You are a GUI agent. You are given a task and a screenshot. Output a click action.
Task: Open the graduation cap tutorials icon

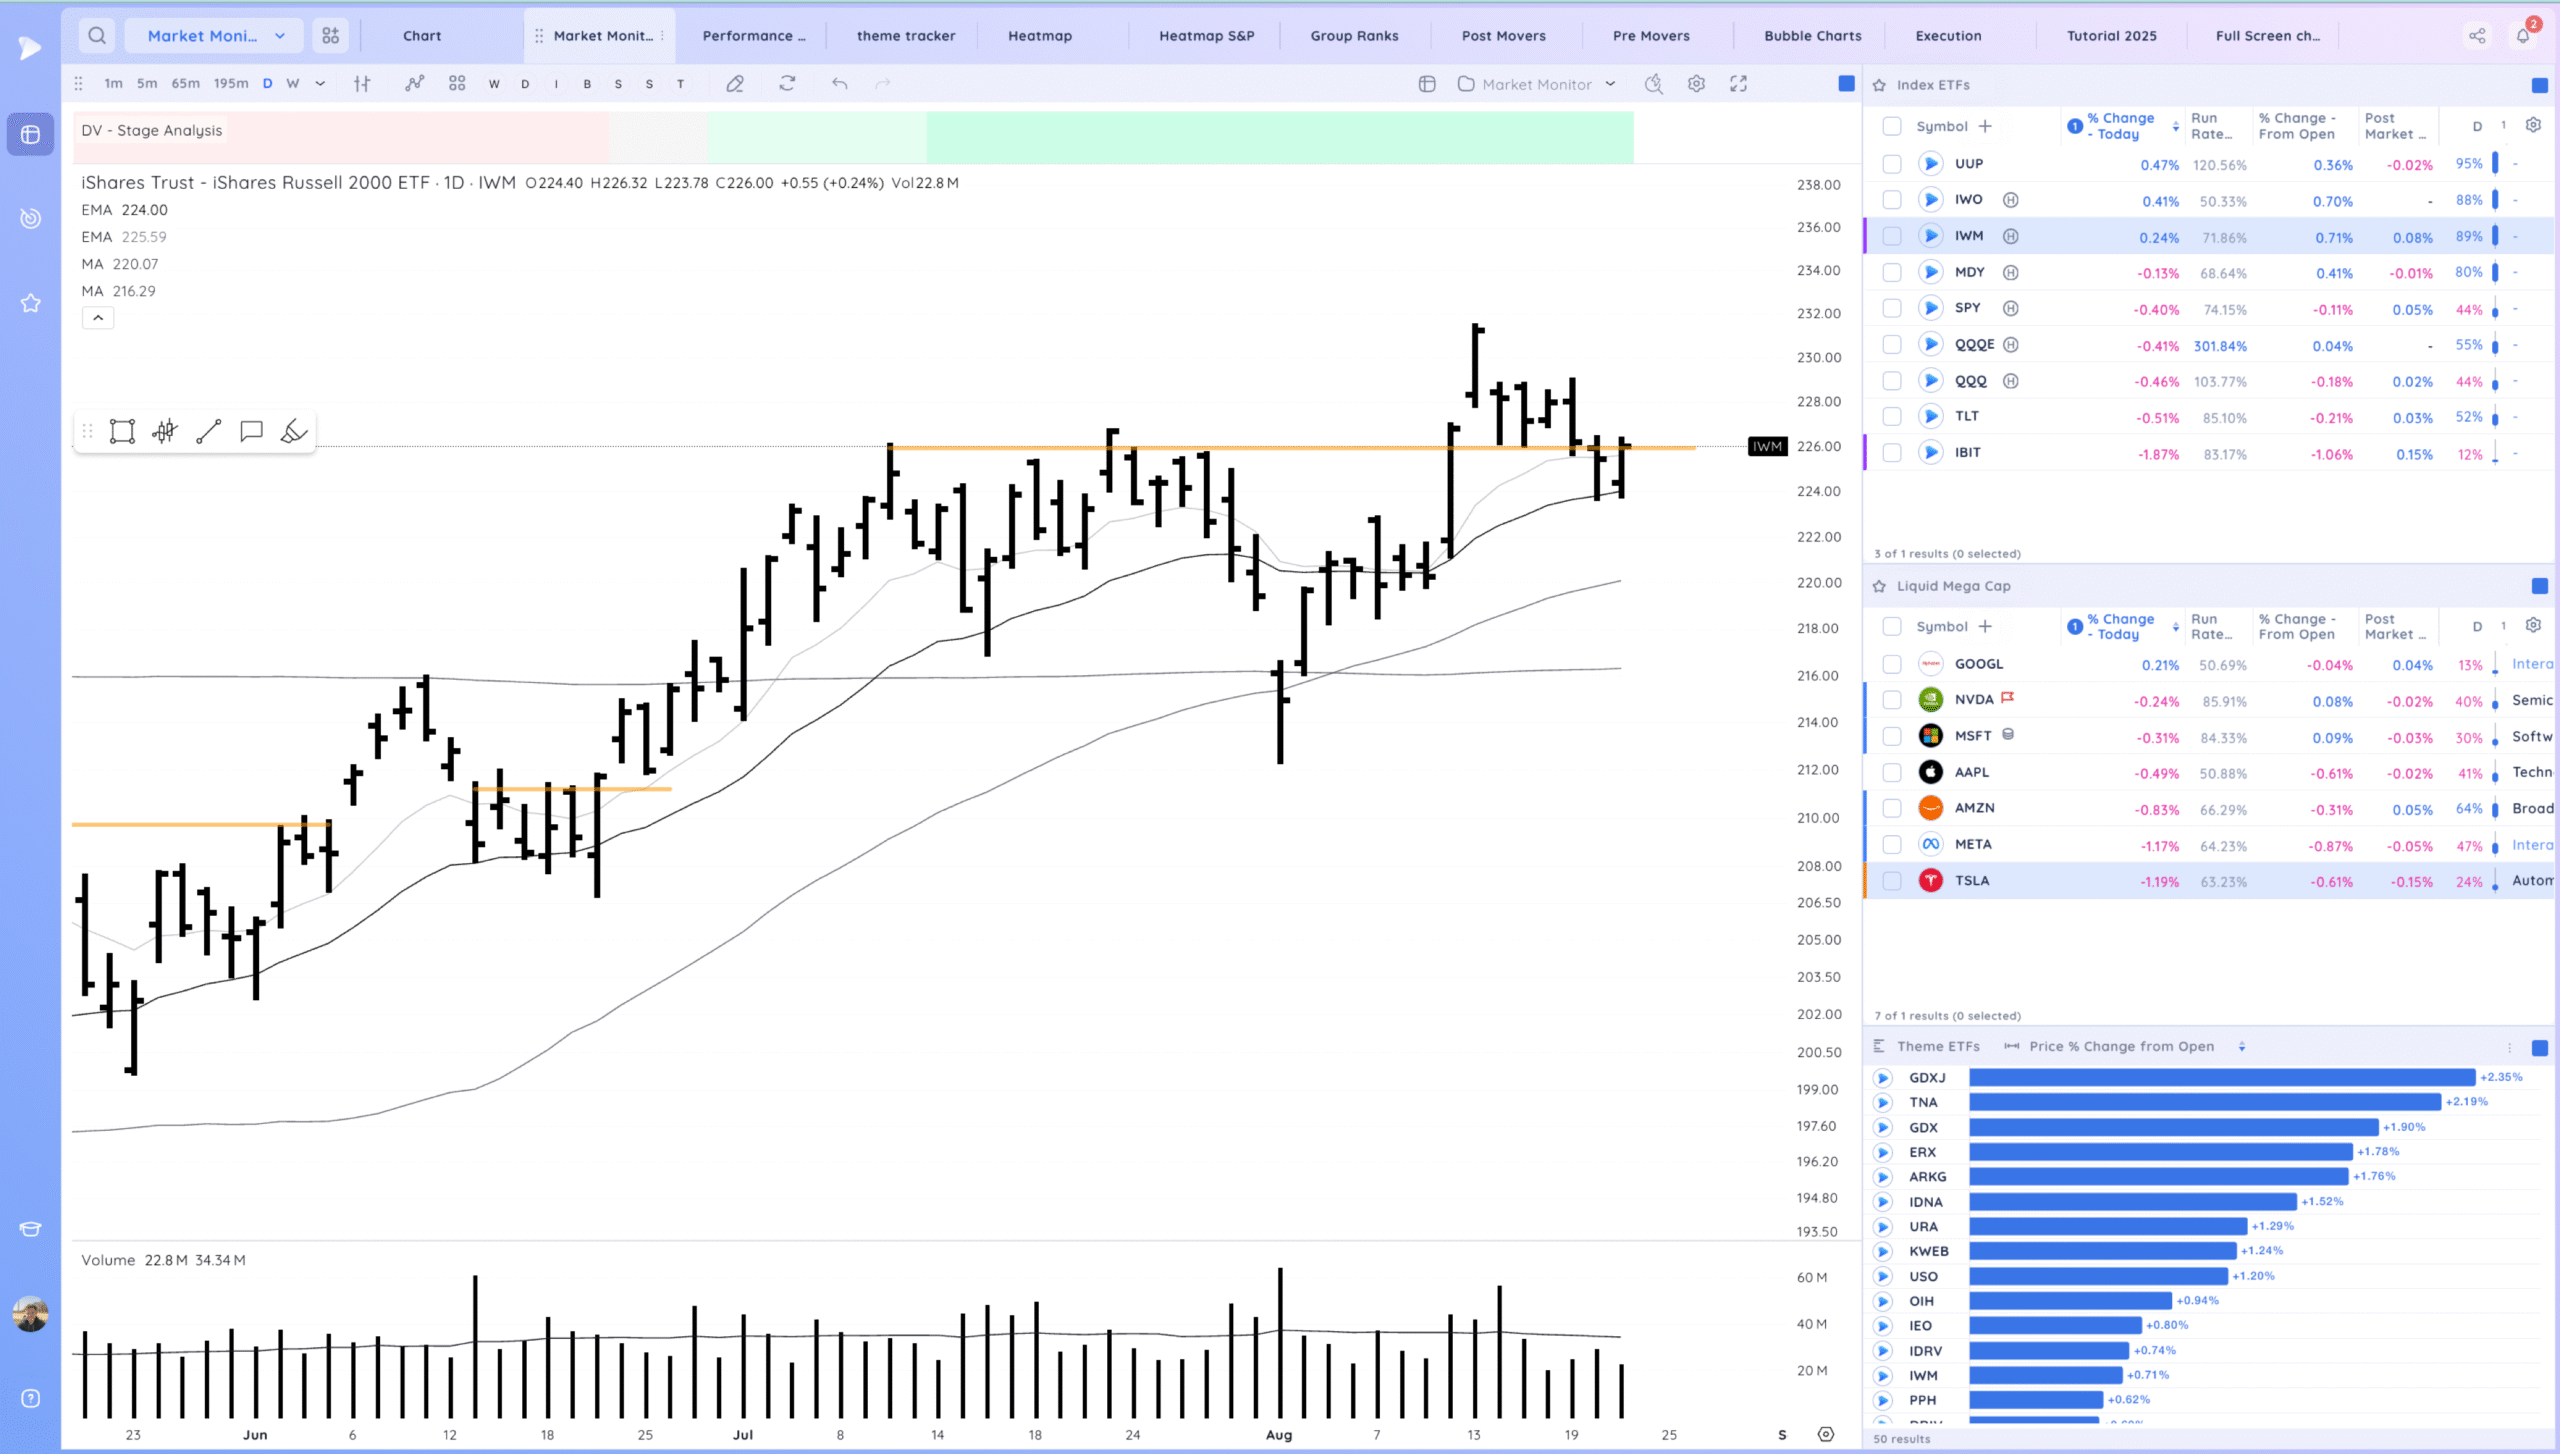pos(31,1229)
